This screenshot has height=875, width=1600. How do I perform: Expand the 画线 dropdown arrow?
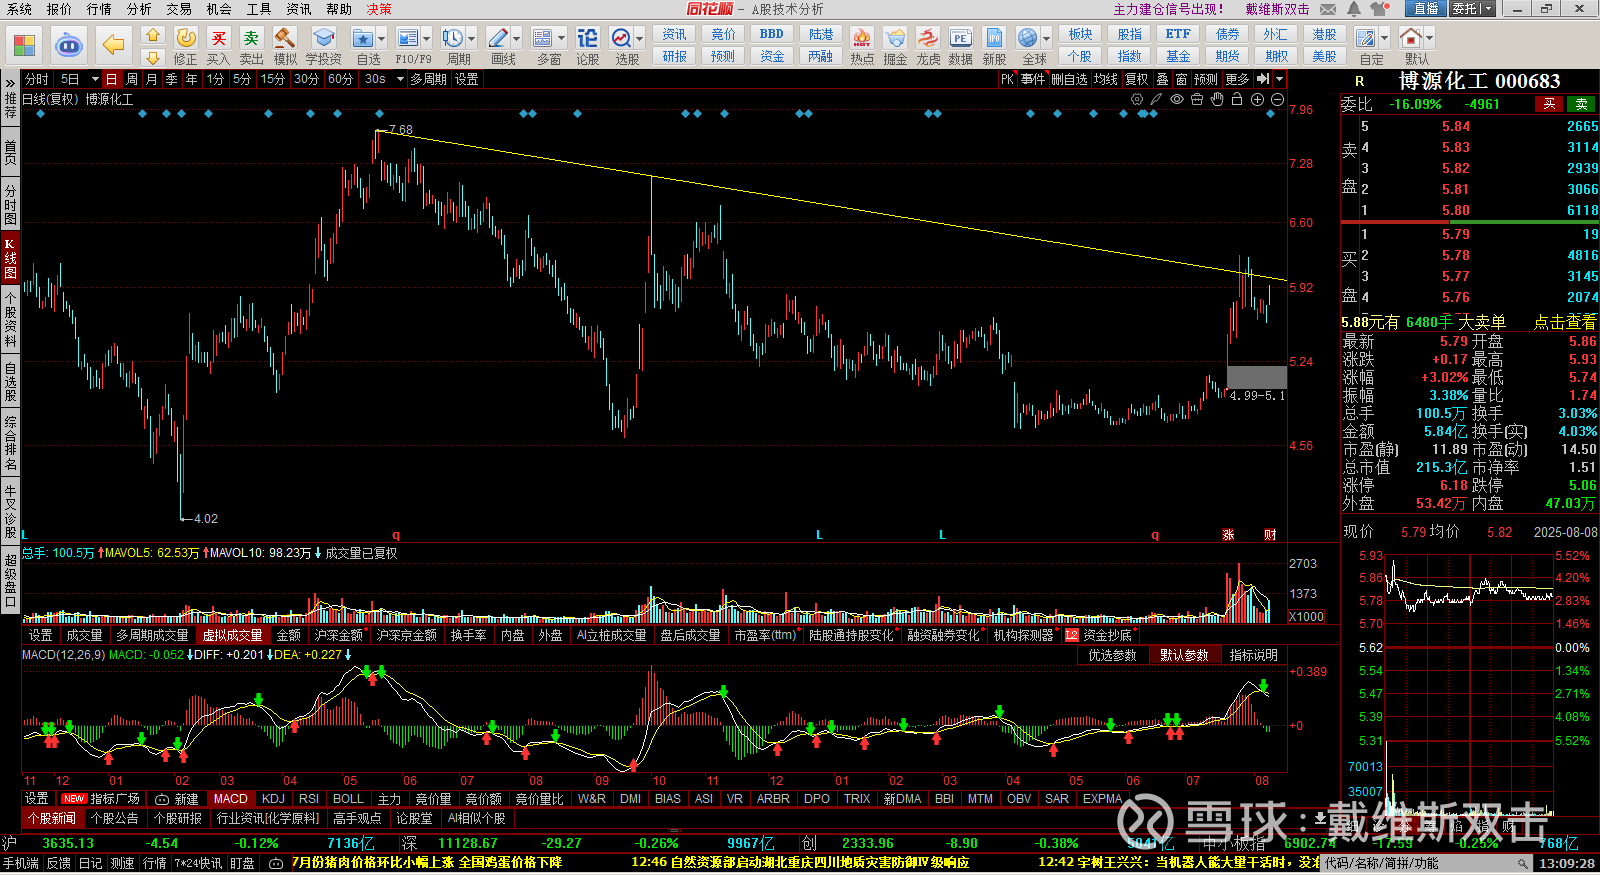coord(517,39)
